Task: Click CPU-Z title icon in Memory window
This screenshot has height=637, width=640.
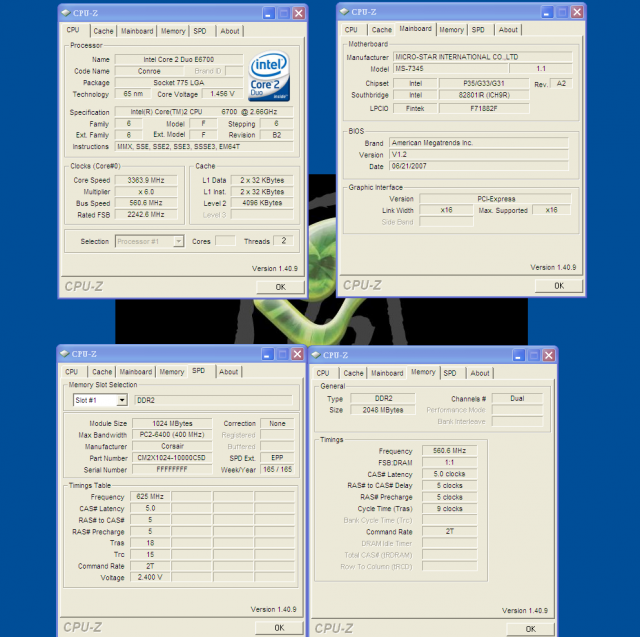Action: coord(316,355)
